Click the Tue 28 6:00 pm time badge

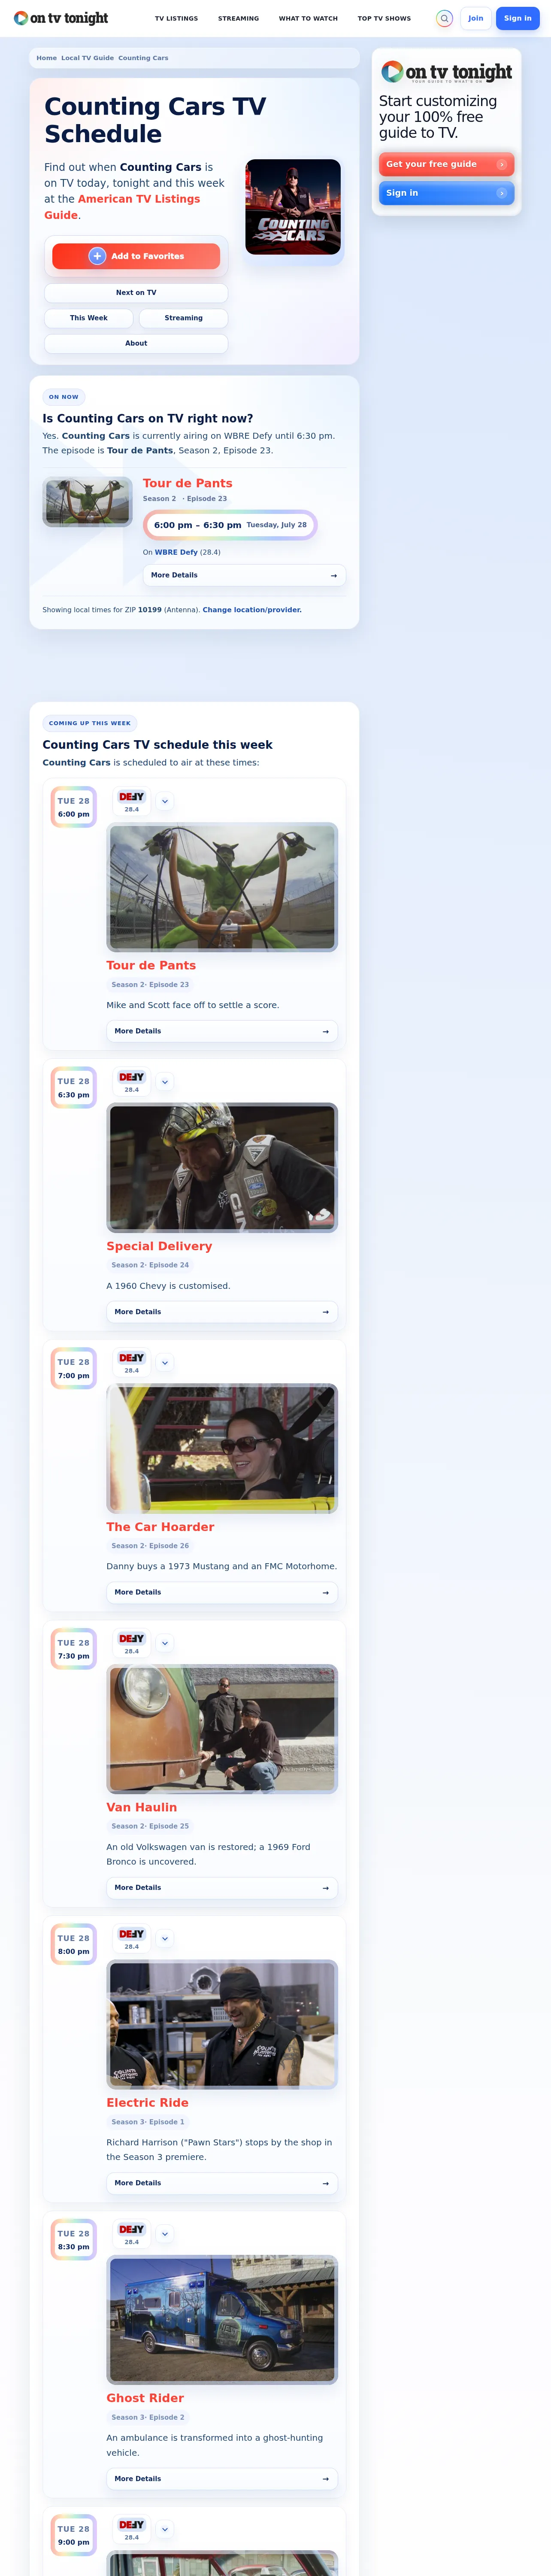74,807
